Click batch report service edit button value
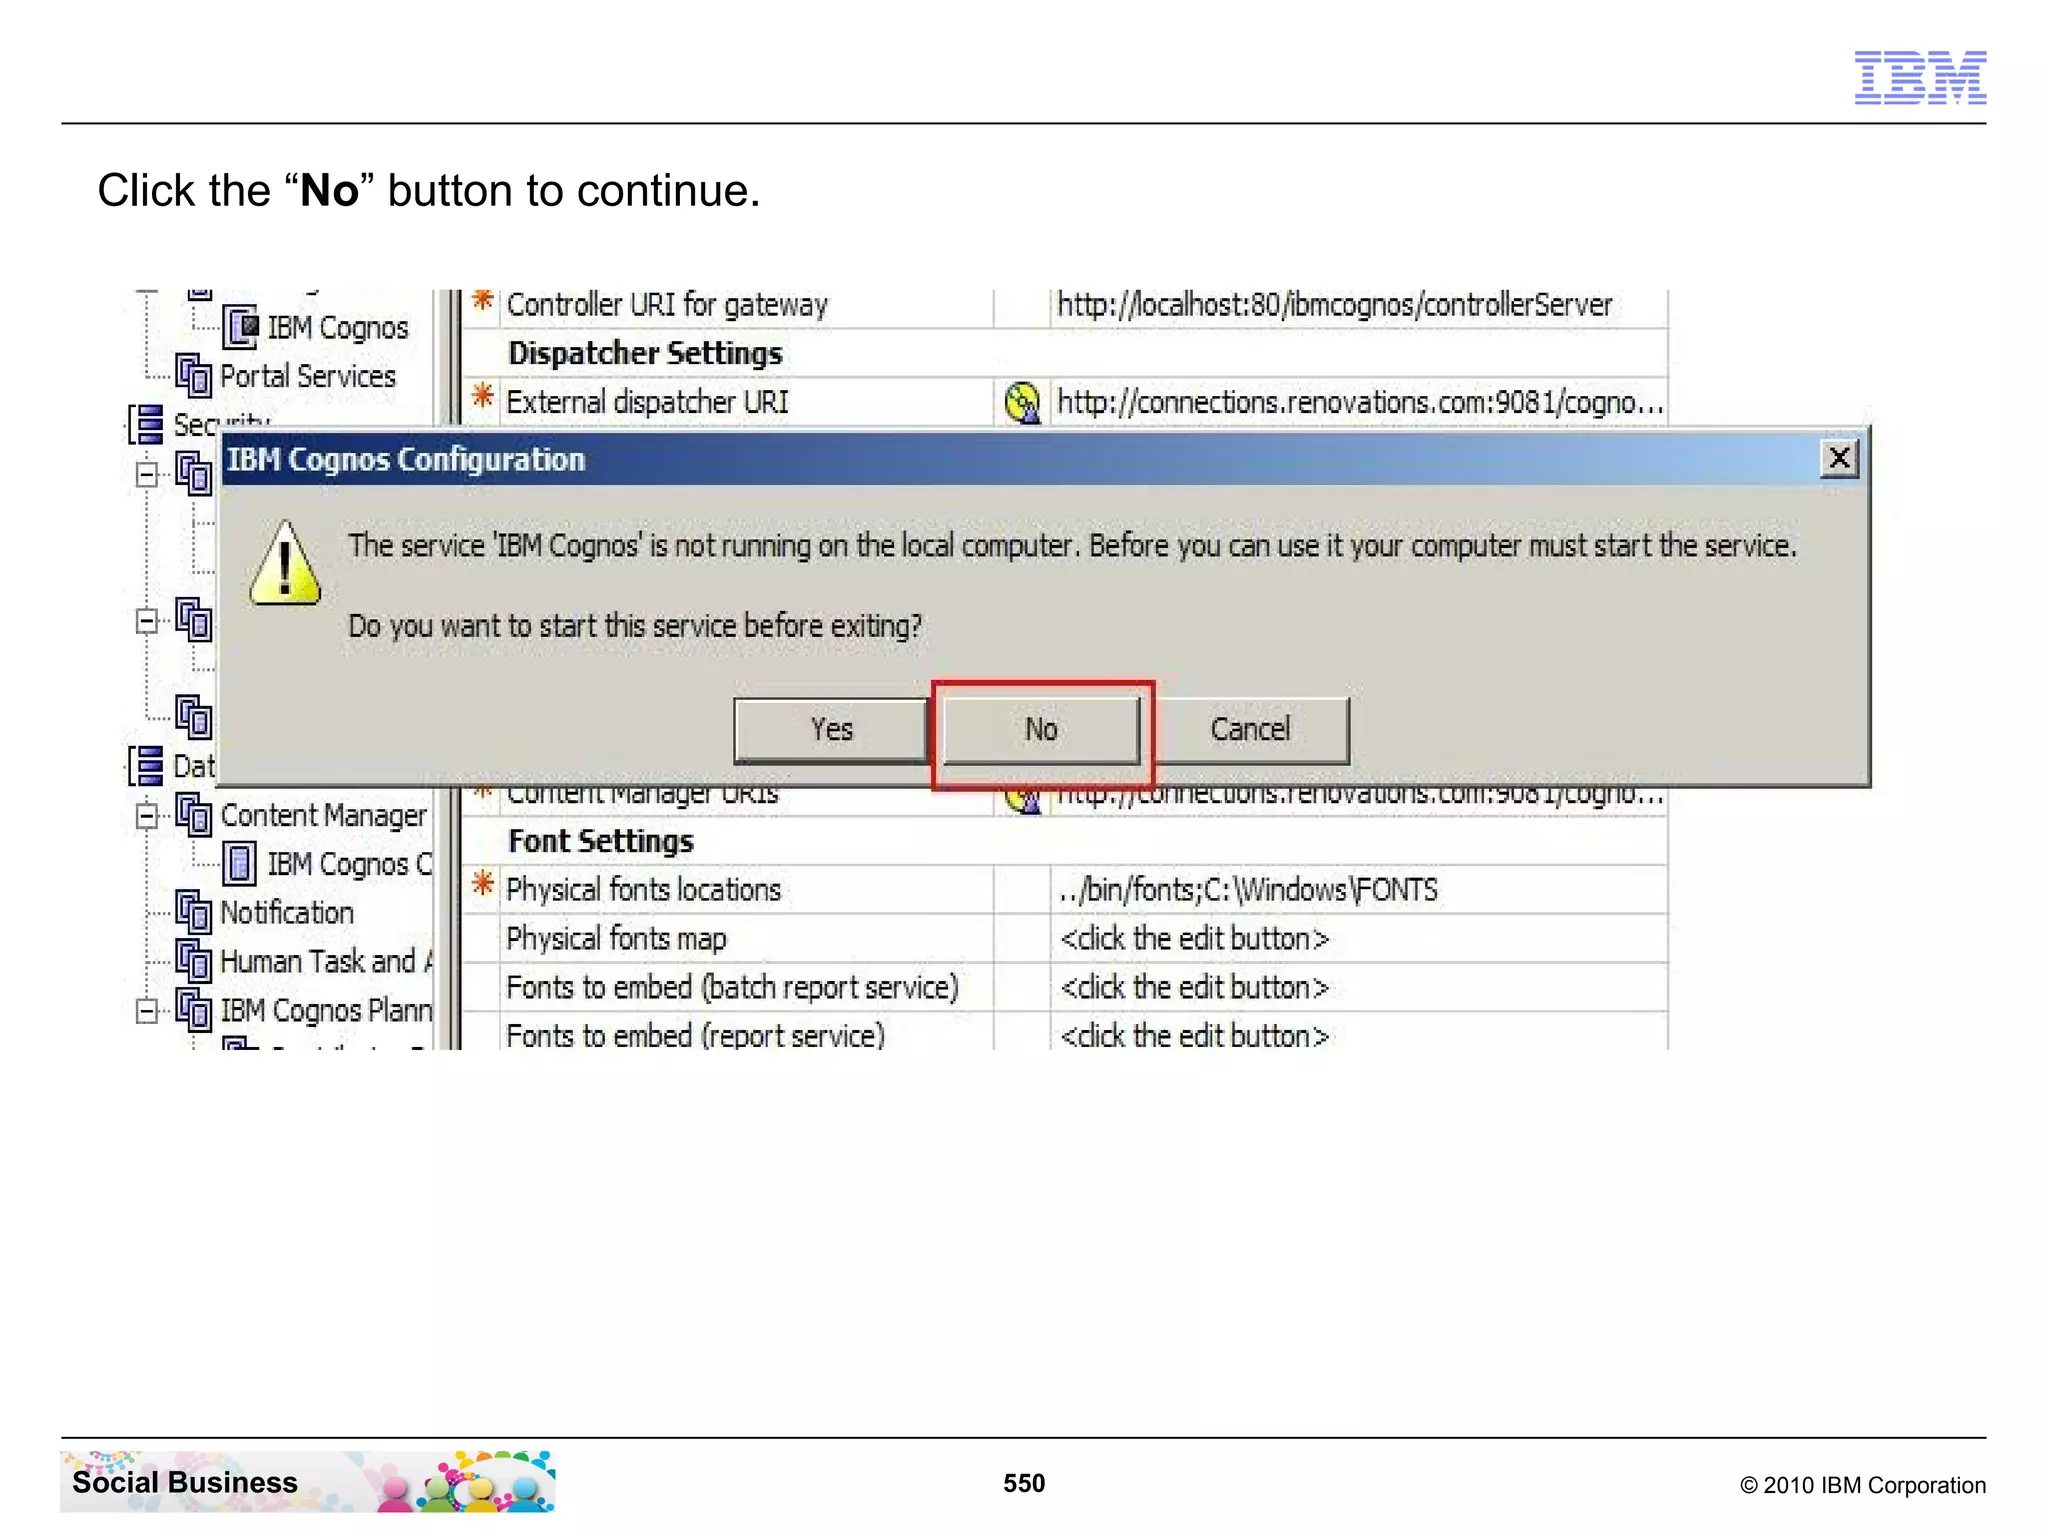The height and width of the screenshot is (1536, 2048). pos(1194,988)
